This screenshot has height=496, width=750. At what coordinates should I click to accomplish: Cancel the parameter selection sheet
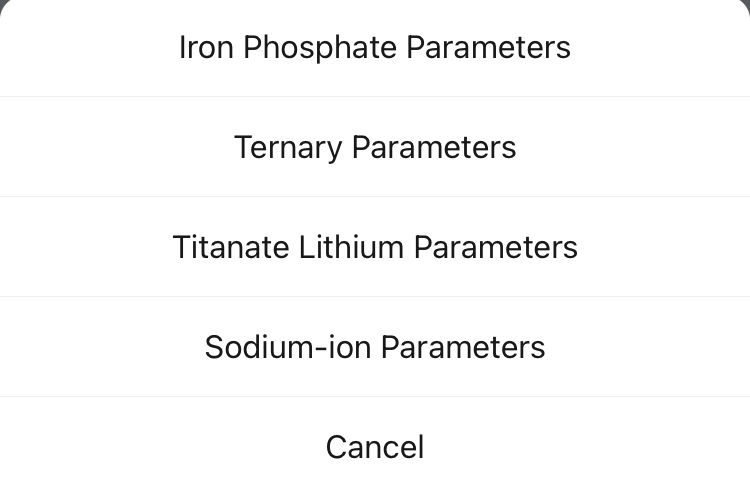click(x=375, y=446)
